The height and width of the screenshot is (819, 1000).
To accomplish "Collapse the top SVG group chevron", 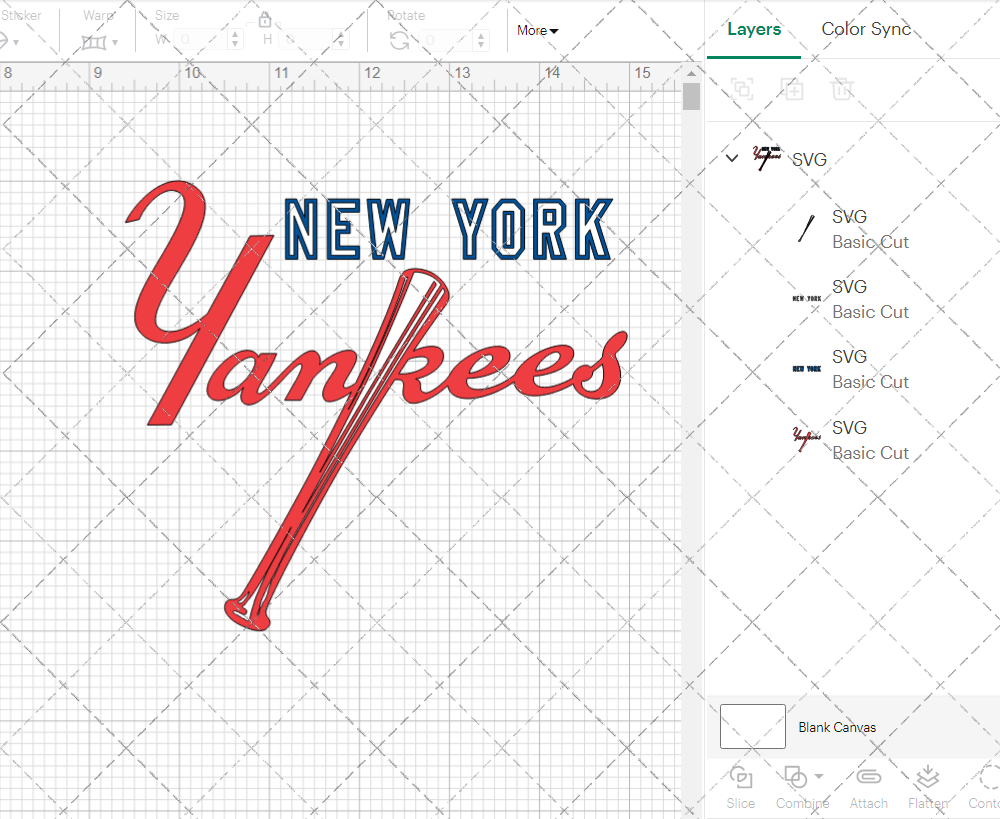I will (x=732, y=158).
